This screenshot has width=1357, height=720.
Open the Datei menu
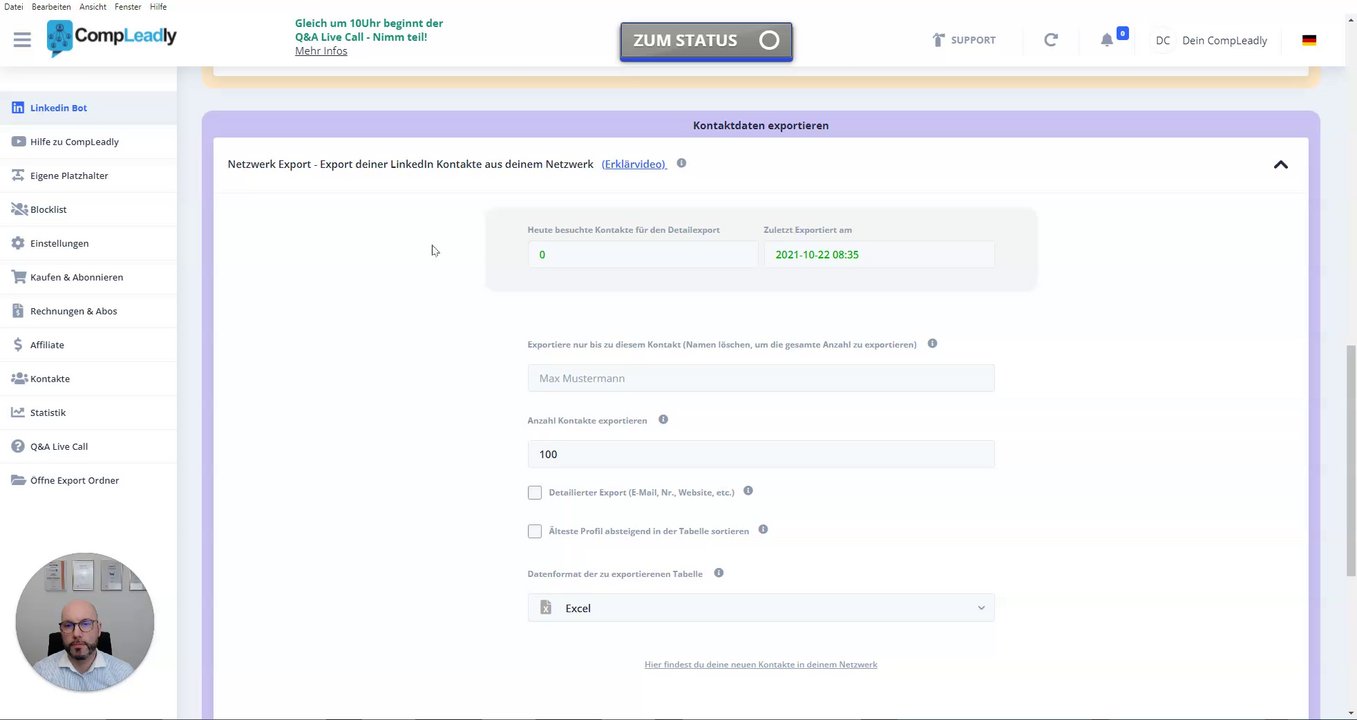tap(14, 6)
